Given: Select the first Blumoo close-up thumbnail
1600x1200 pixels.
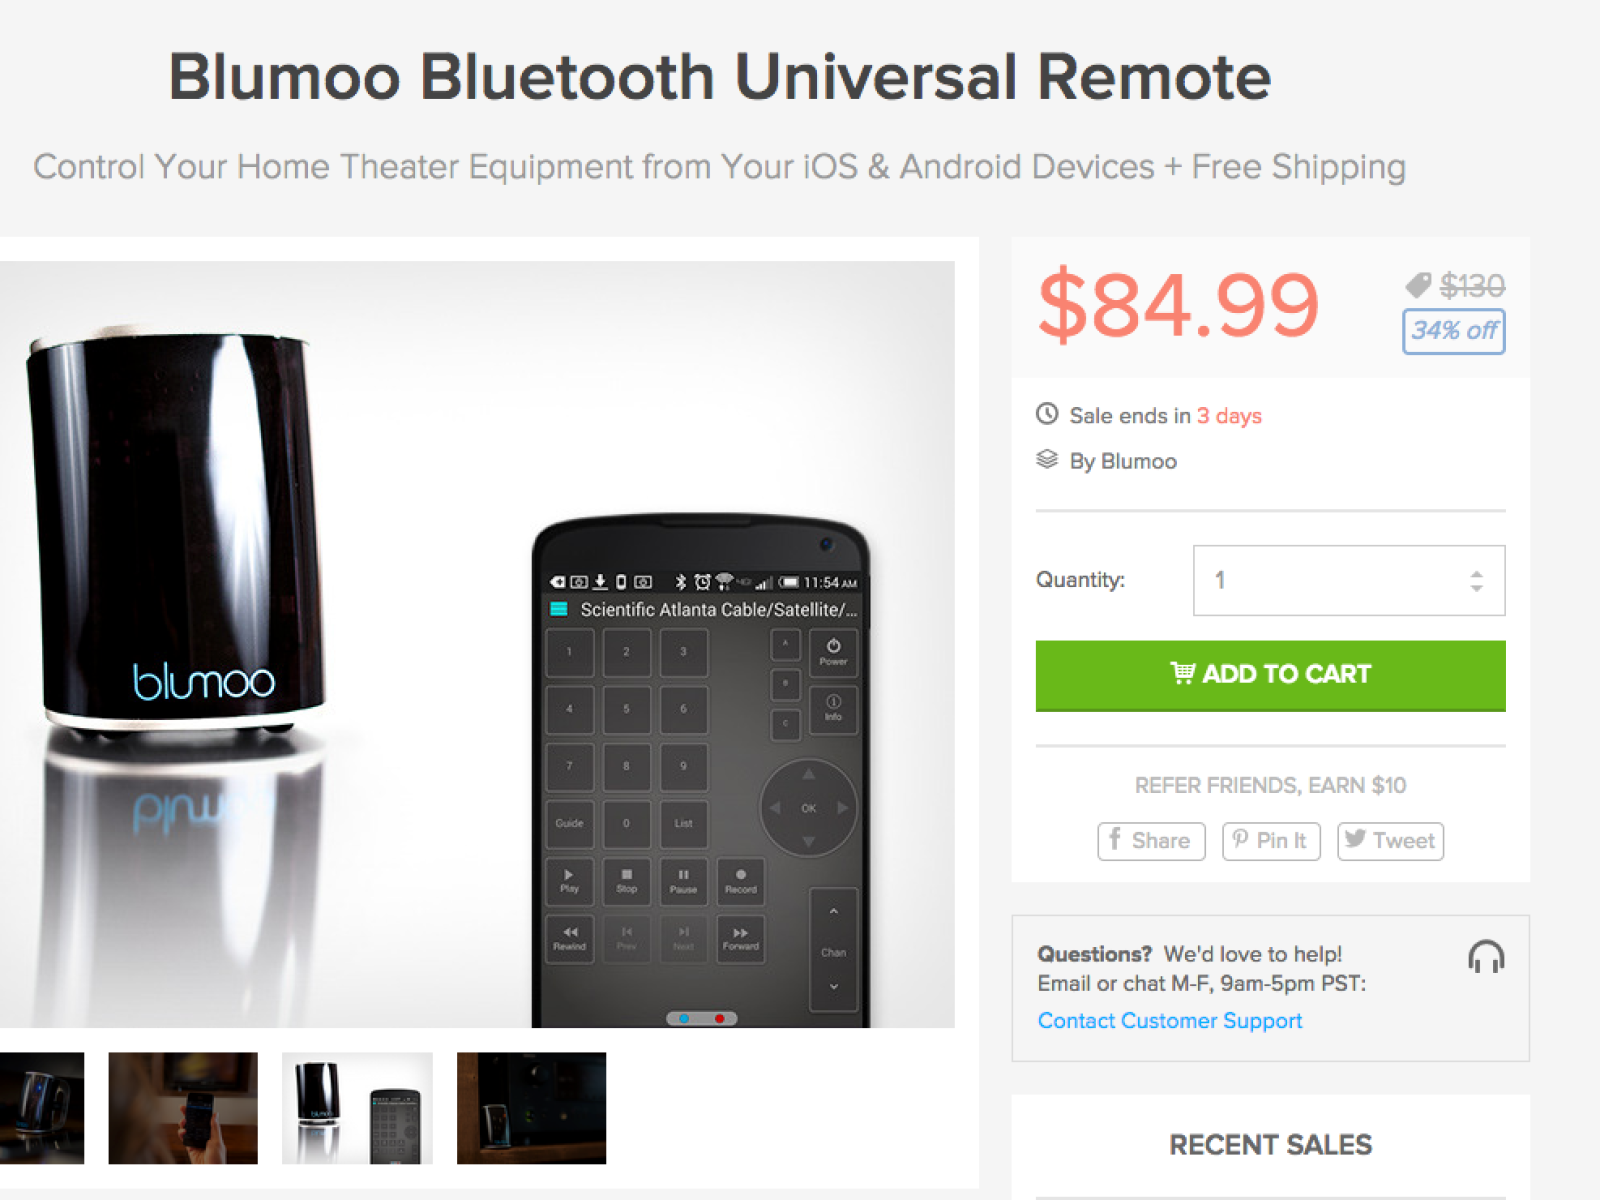Looking at the screenshot, I should 42,1108.
